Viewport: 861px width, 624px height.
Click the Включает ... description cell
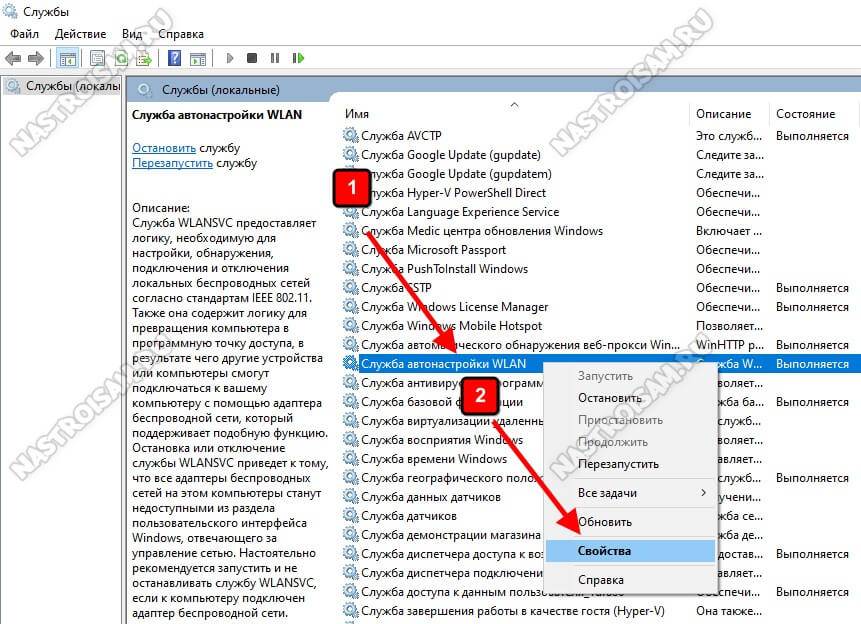729,231
